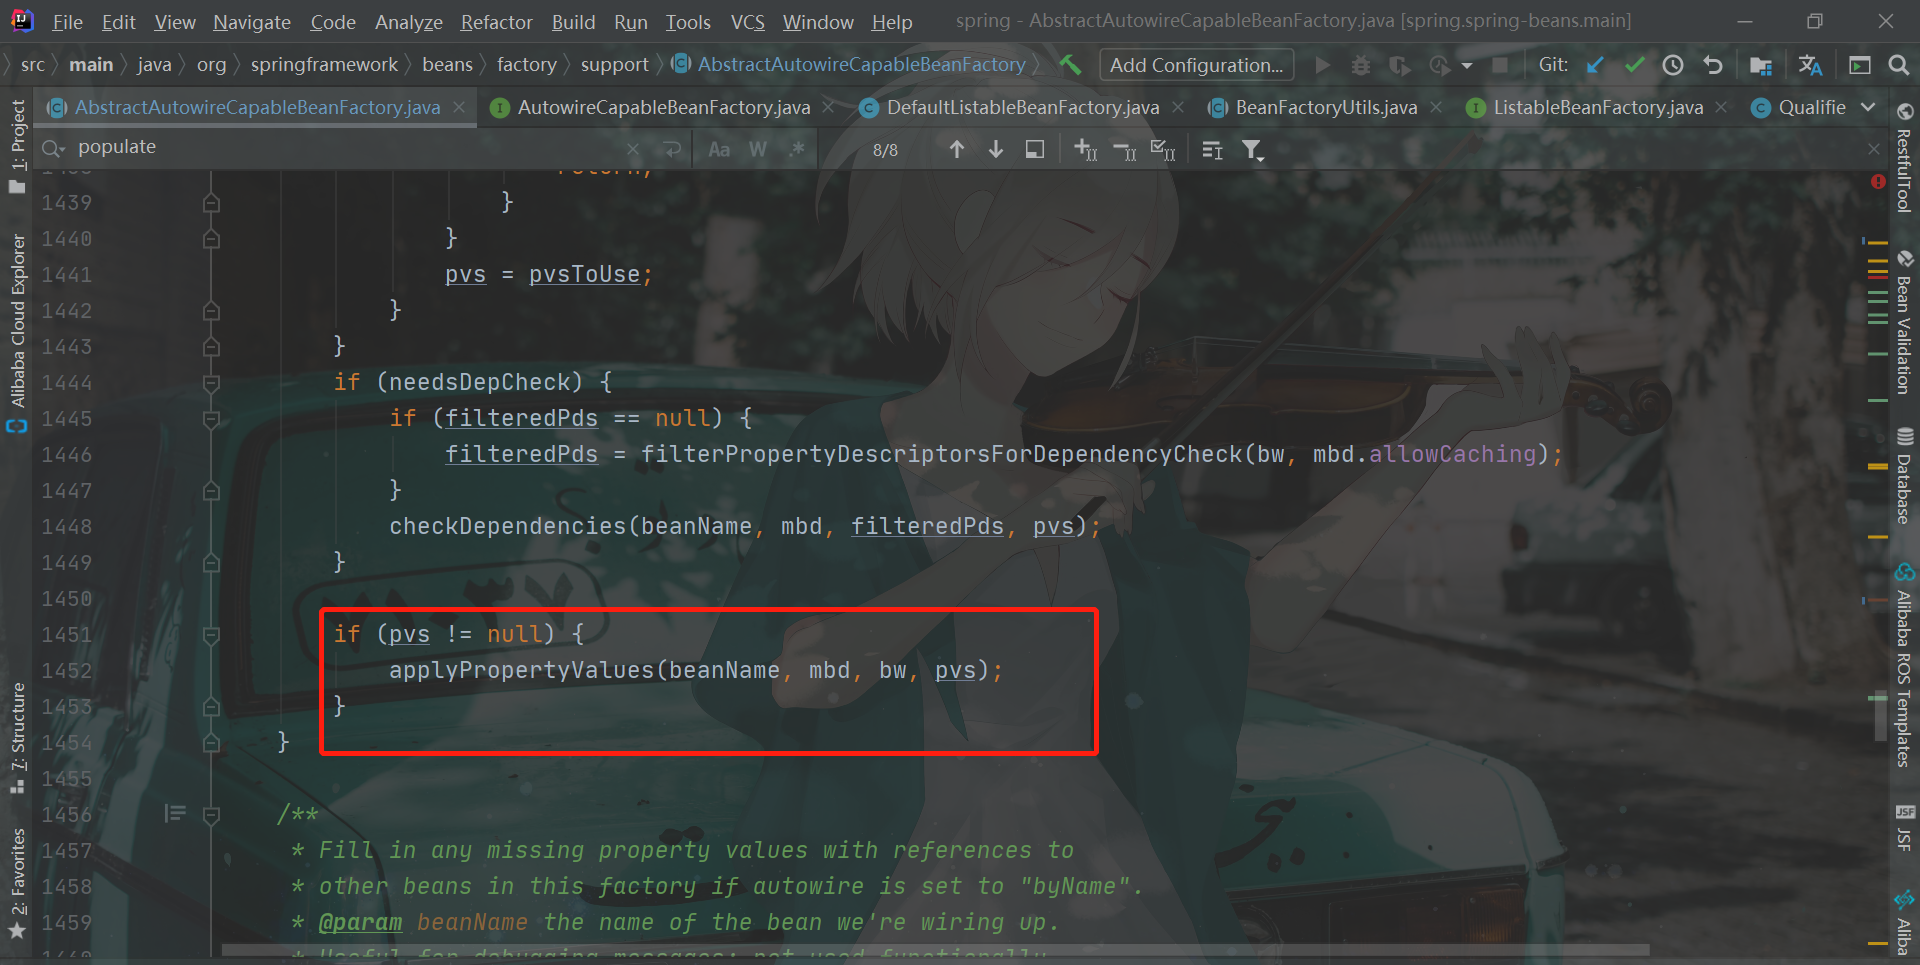Screen dimensions: 1920x965
Task: Open the Navigate menu
Action: point(252,22)
